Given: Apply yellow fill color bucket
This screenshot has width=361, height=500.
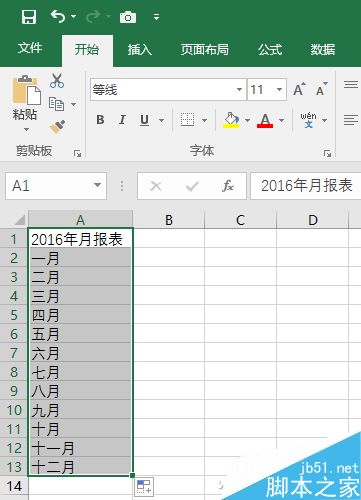Looking at the screenshot, I should click(231, 120).
